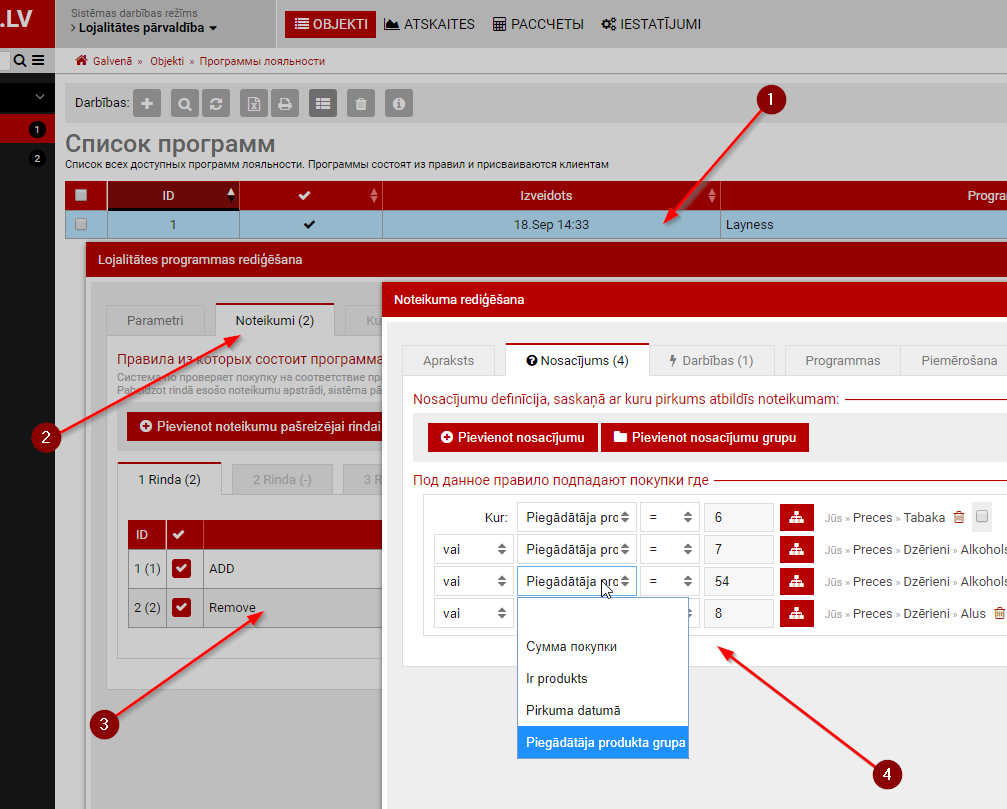The height and width of the screenshot is (809, 1007).
Task: Click the print icon in Darbības toolbar
Action: coord(284,103)
